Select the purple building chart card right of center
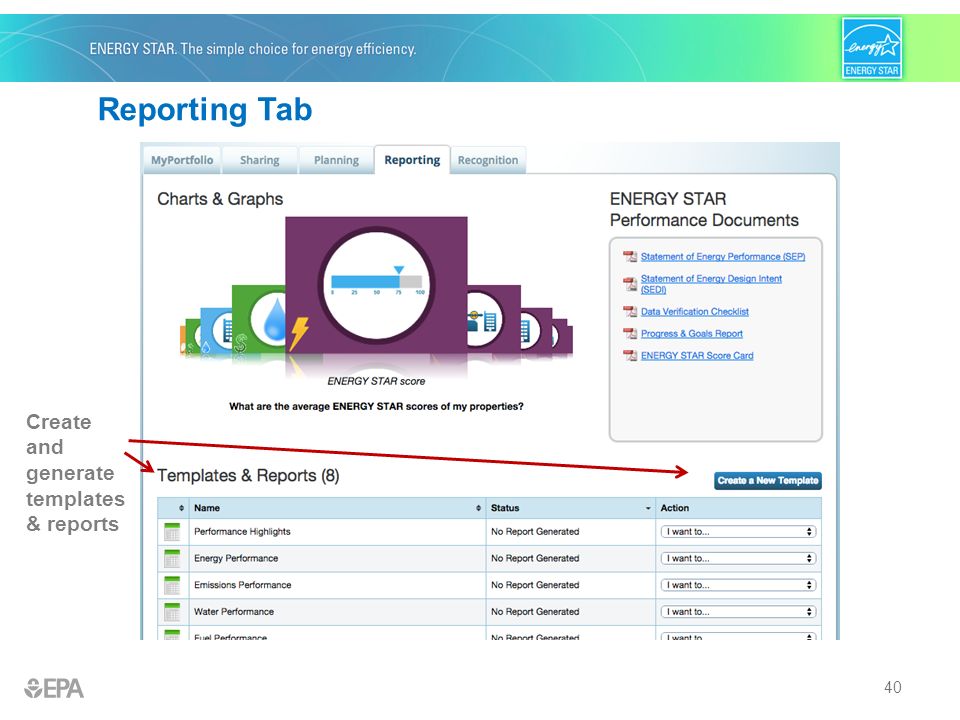Image resolution: width=960 pixels, height=720 pixels. 493,319
